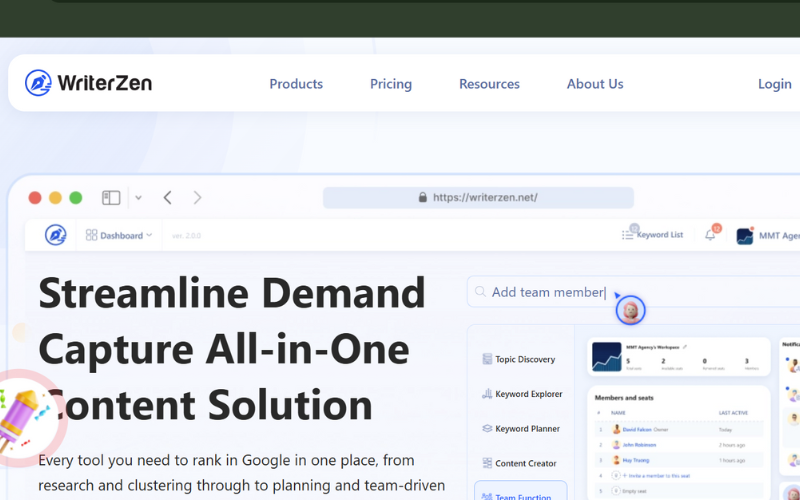Click the WriterZen logo in the header
Screen dimensions: 800x500
point(88,83)
